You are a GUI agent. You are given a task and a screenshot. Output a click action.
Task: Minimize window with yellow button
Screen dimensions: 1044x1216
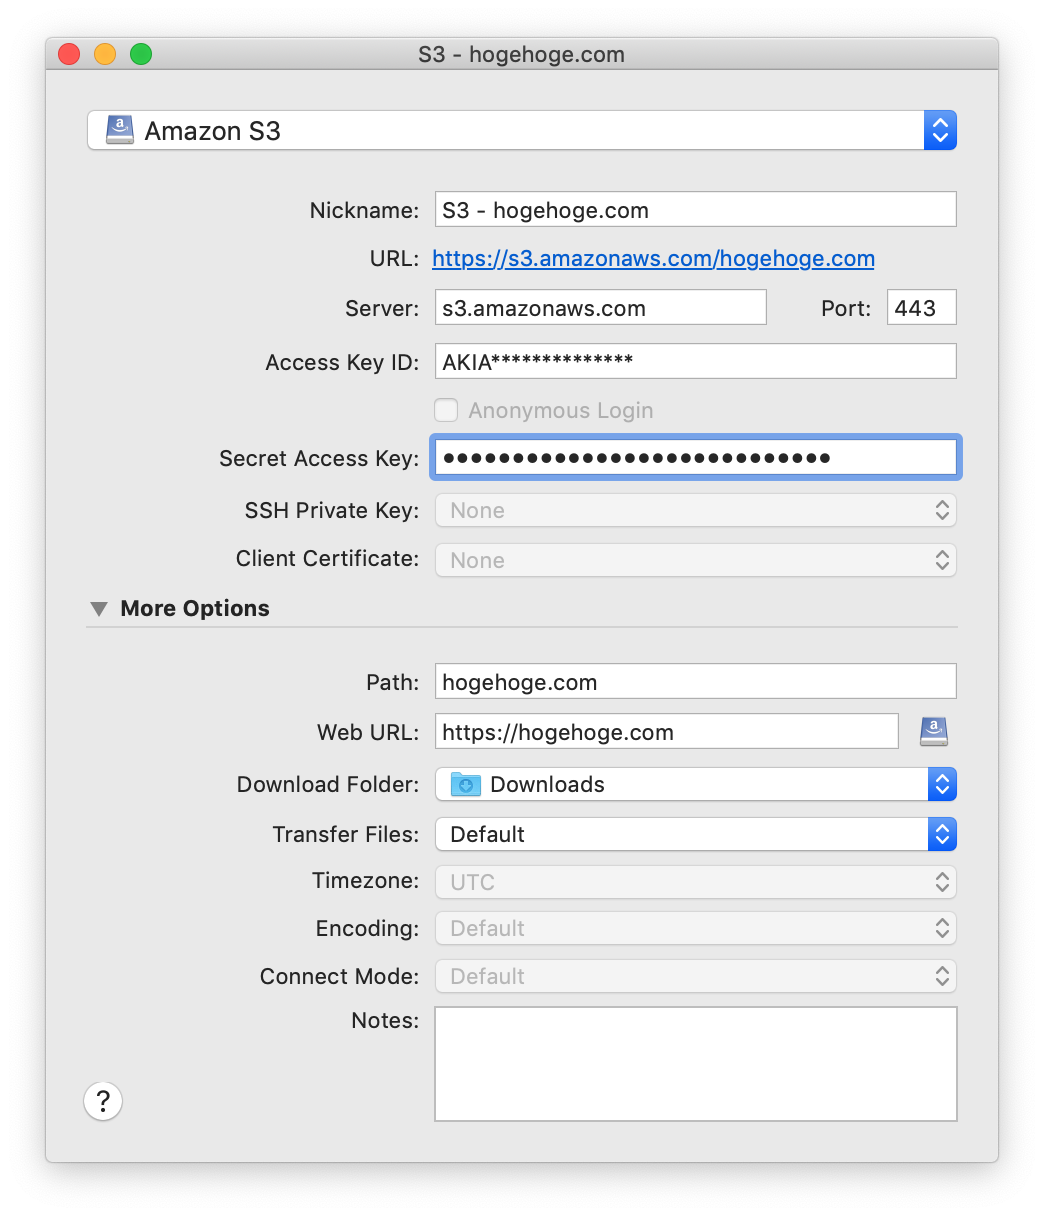(105, 54)
